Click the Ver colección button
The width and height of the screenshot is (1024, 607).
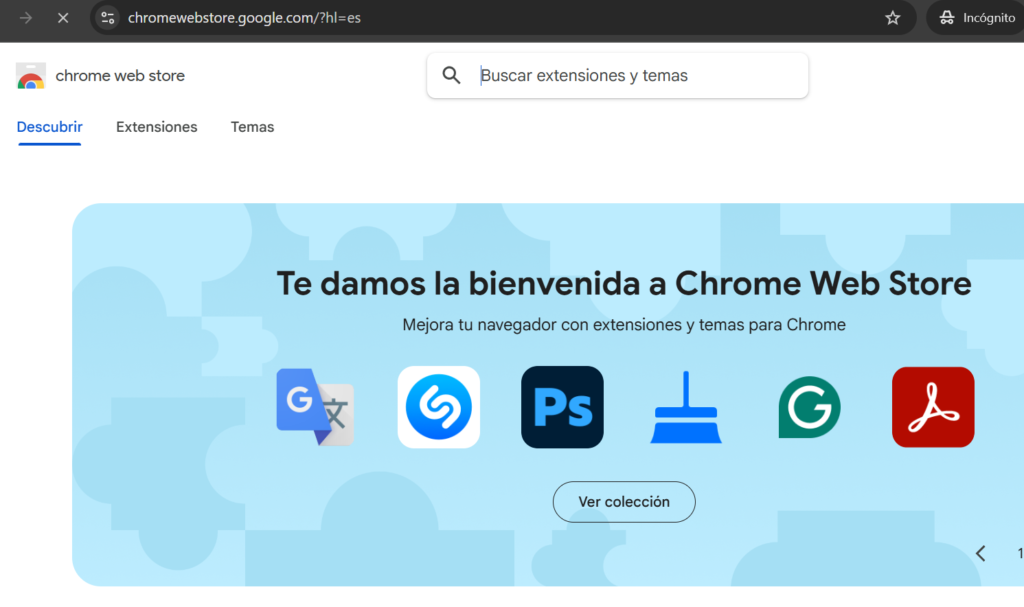pyautogui.click(x=624, y=502)
